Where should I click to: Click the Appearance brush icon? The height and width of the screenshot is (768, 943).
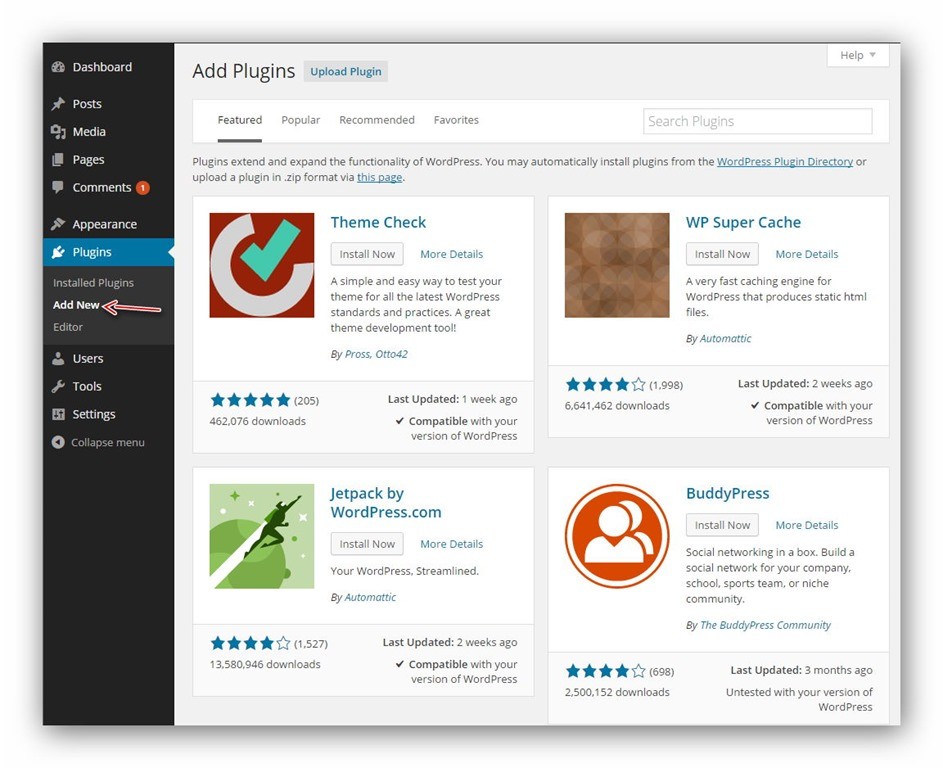point(59,223)
